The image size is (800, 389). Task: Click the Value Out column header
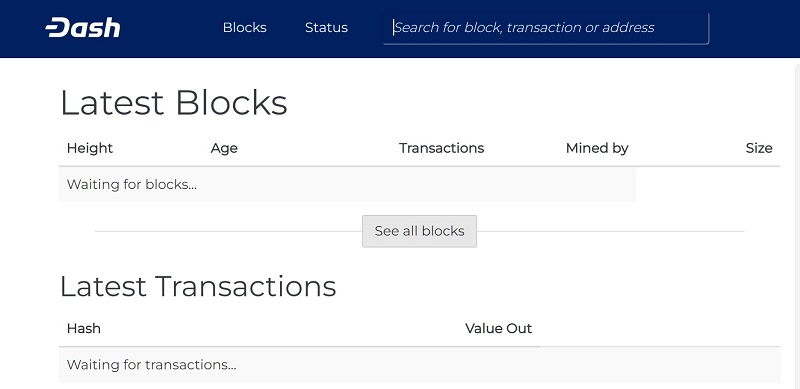pyautogui.click(x=498, y=328)
